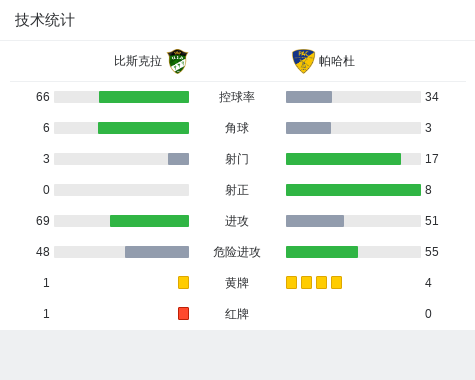The width and height of the screenshot is (475, 380).
Task: Open the 帕哈杜 team name link
Action: [x=336, y=61]
